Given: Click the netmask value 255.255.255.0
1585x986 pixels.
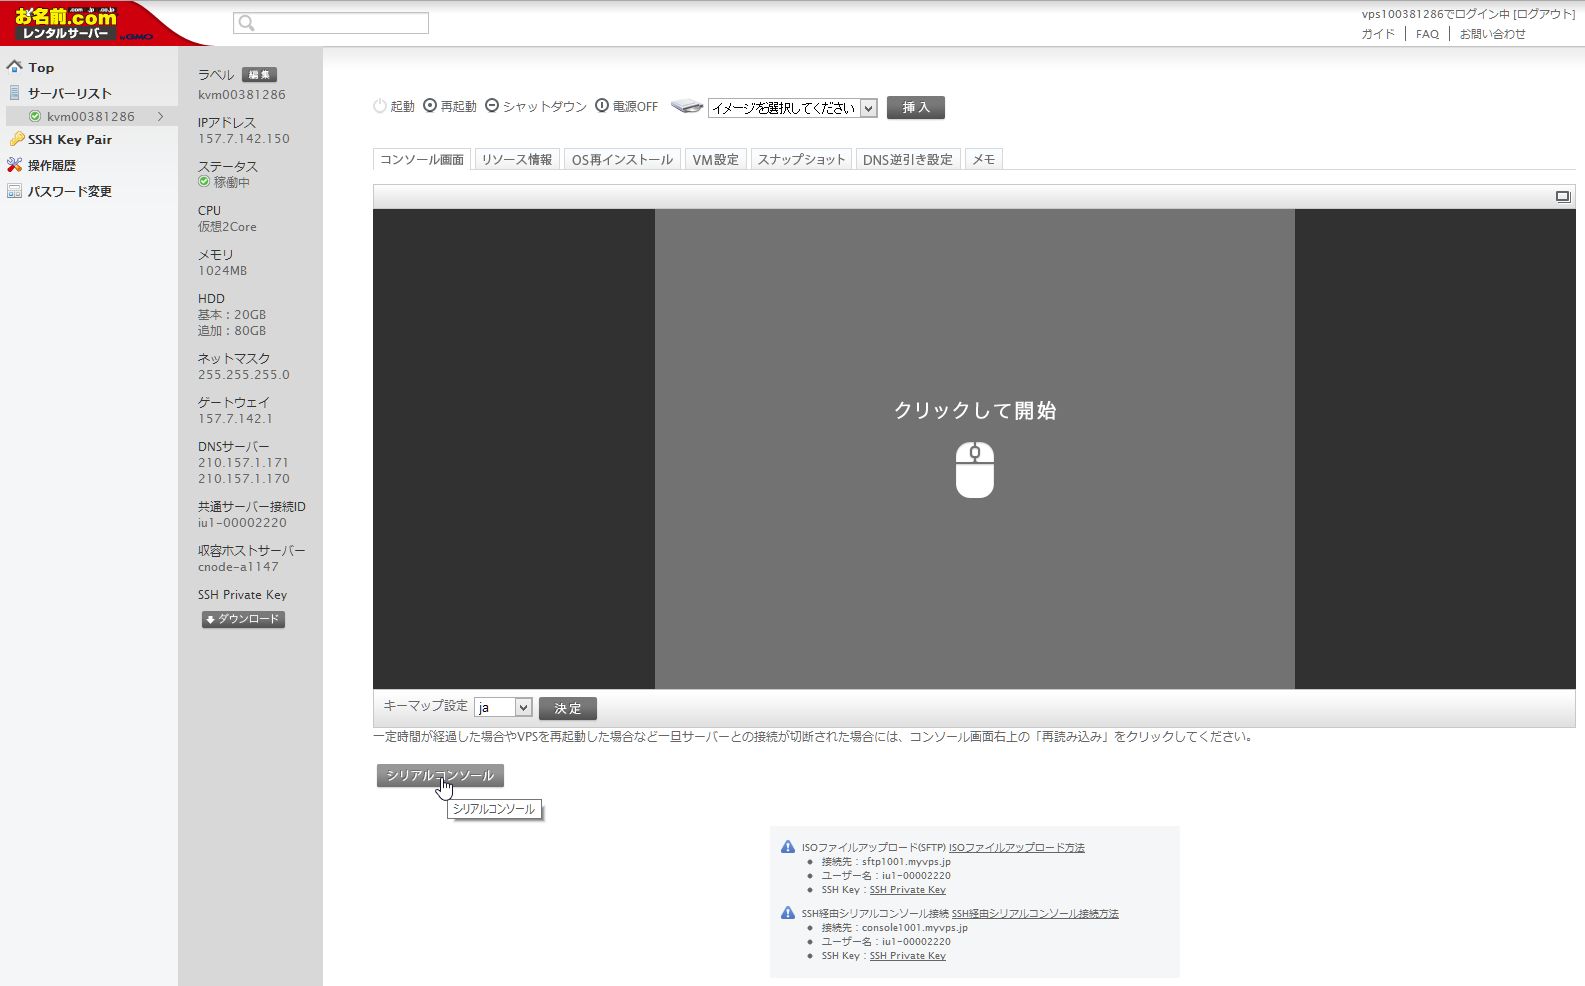Looking at the screenshot, I should (x=244, y=375).
